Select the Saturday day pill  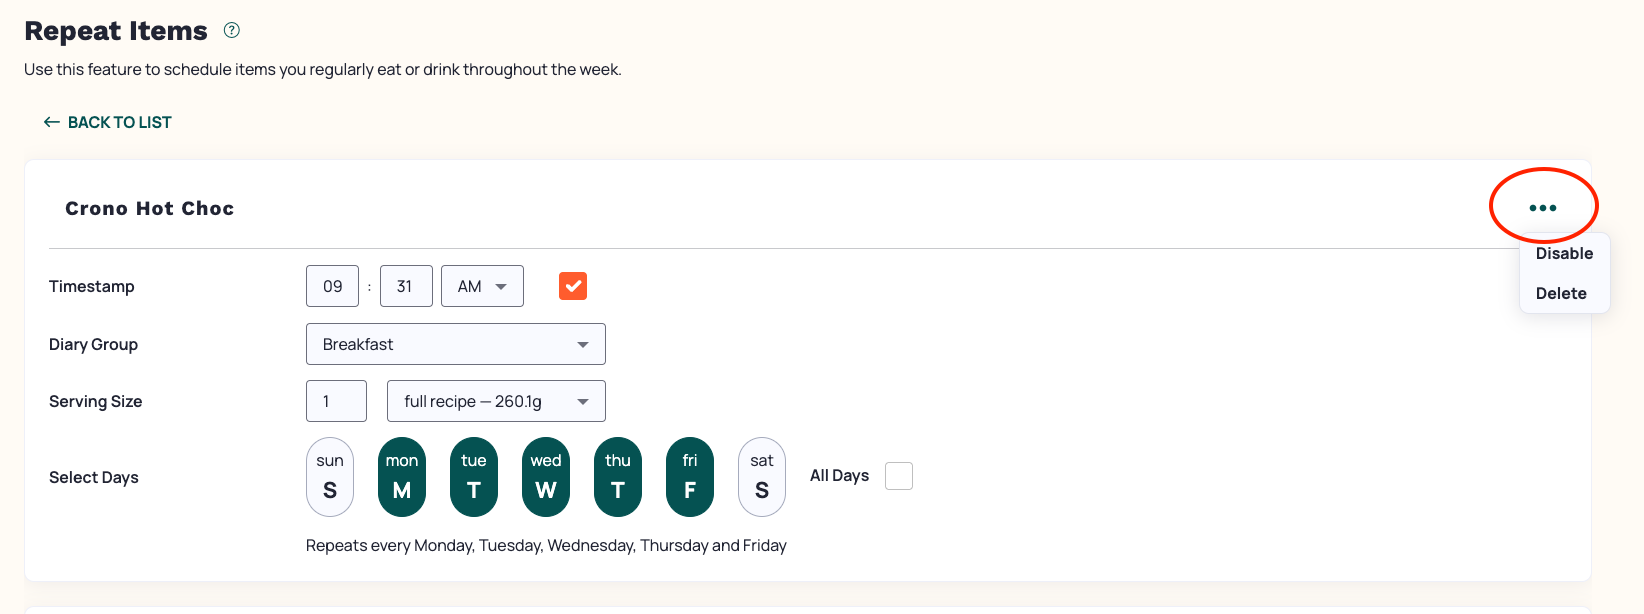(762, 477)
